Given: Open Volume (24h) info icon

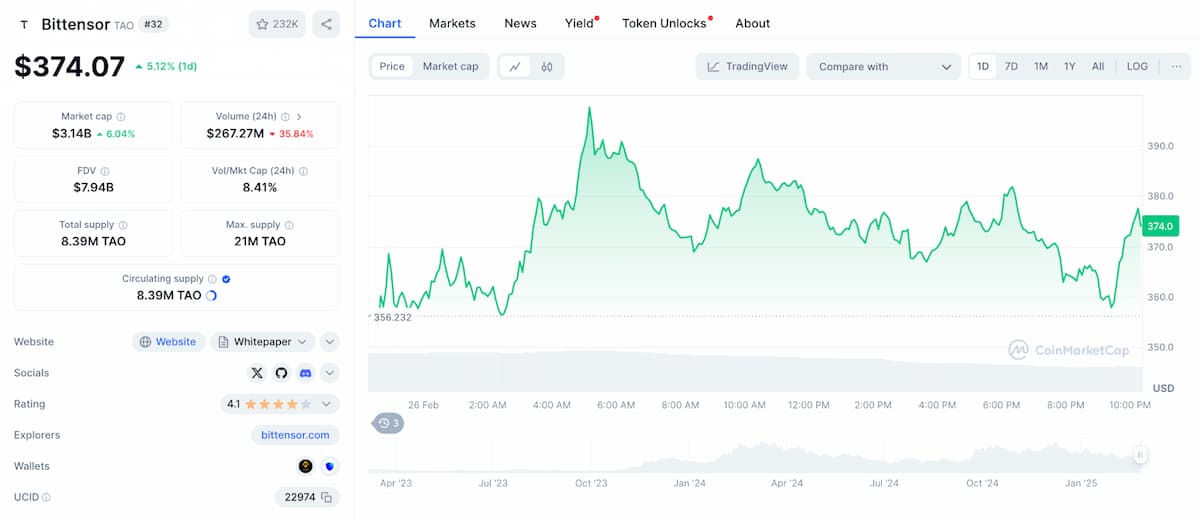Looking at the screenshot, I should click(285, 117).
